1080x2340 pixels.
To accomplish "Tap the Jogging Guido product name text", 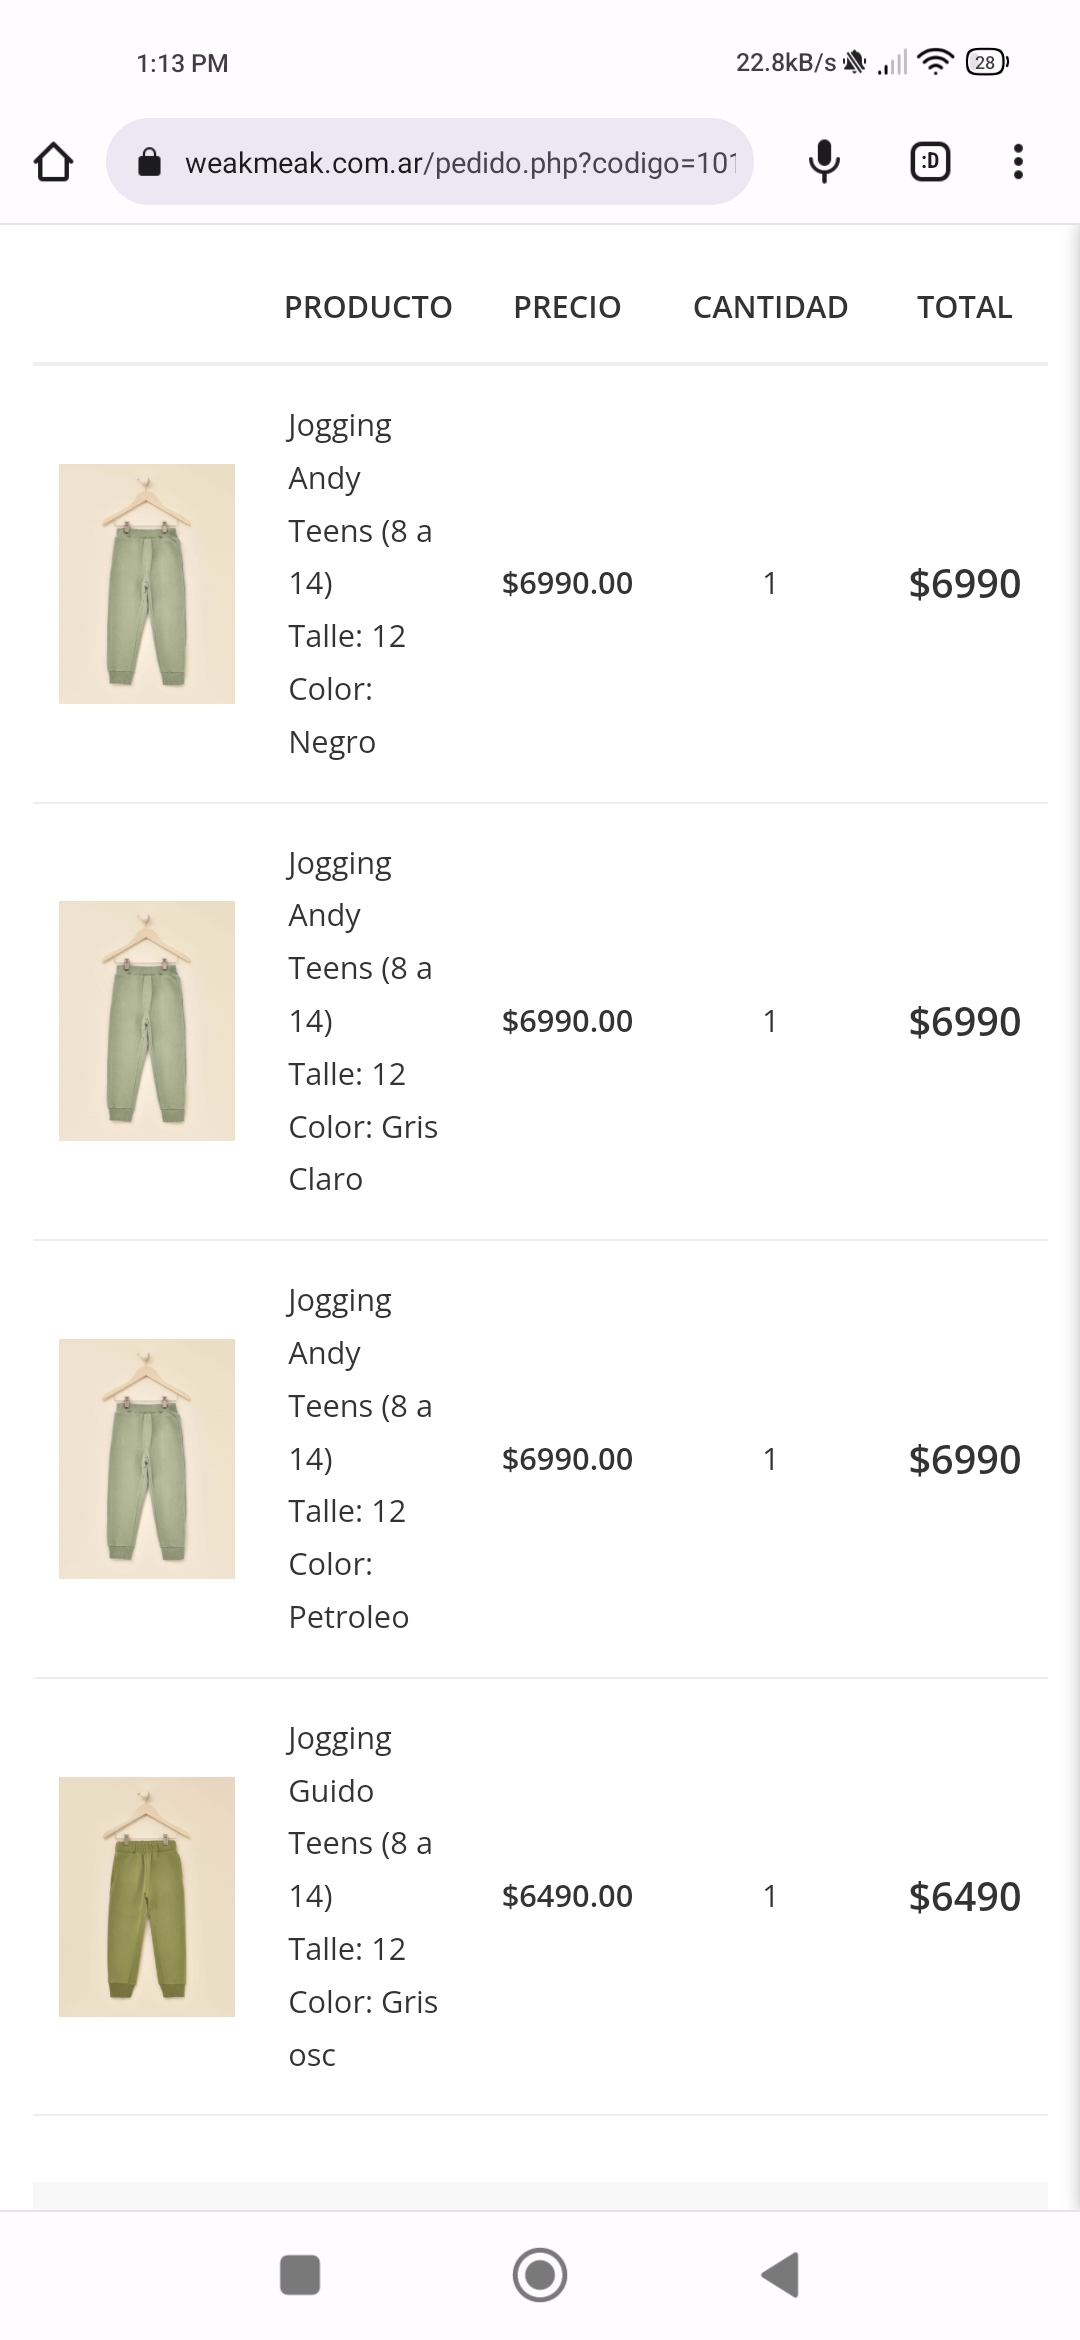I will (340, 1764).
